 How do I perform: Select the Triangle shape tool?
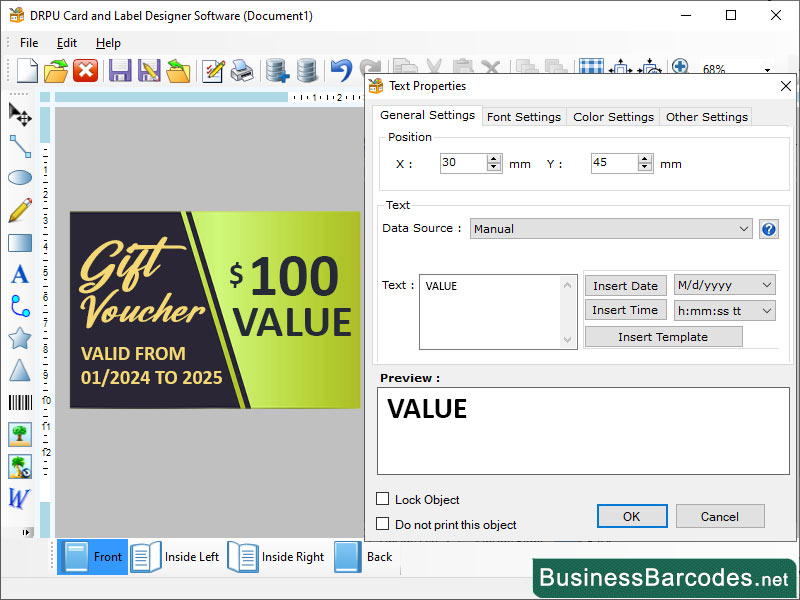pyautogui.click(x=19, y=370)
